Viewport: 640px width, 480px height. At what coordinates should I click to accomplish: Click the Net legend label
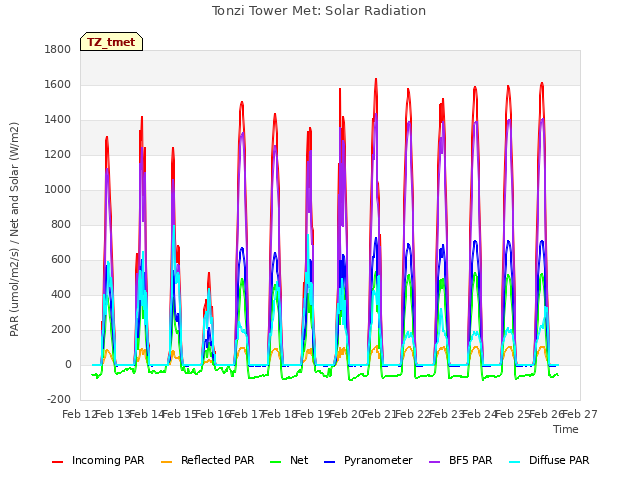pos(299,460)
